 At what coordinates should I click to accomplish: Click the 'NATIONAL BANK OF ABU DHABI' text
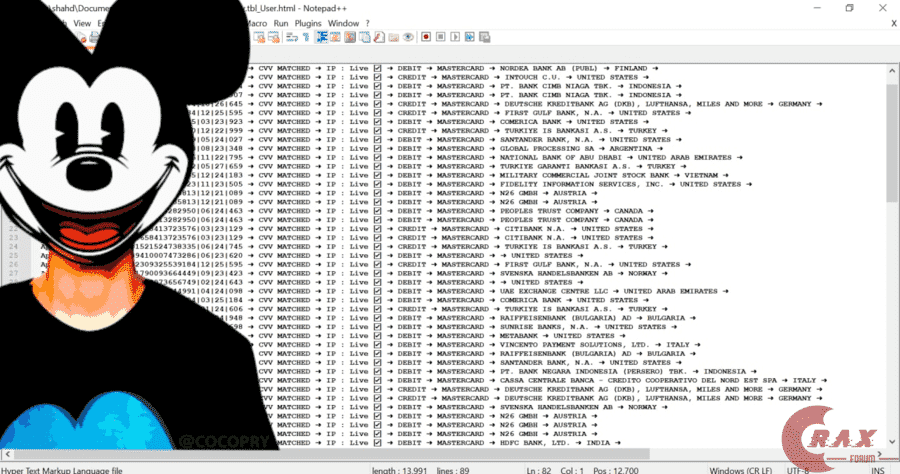[x=560, y=157]
